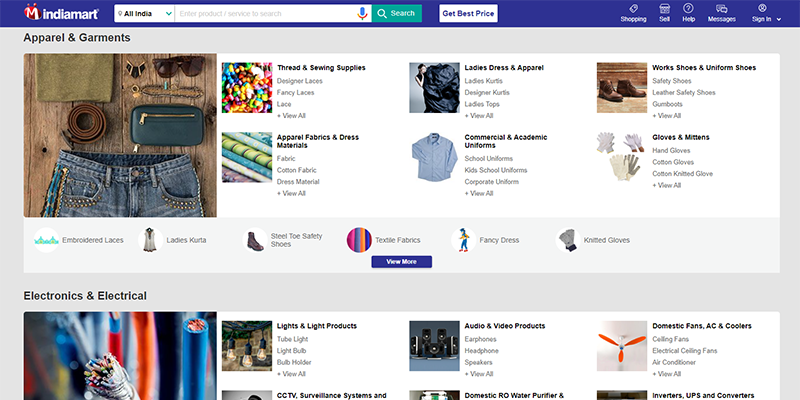Open Thread & Sewing Supplies heading link
Screen dimensions: 800x400
[321, 68]
